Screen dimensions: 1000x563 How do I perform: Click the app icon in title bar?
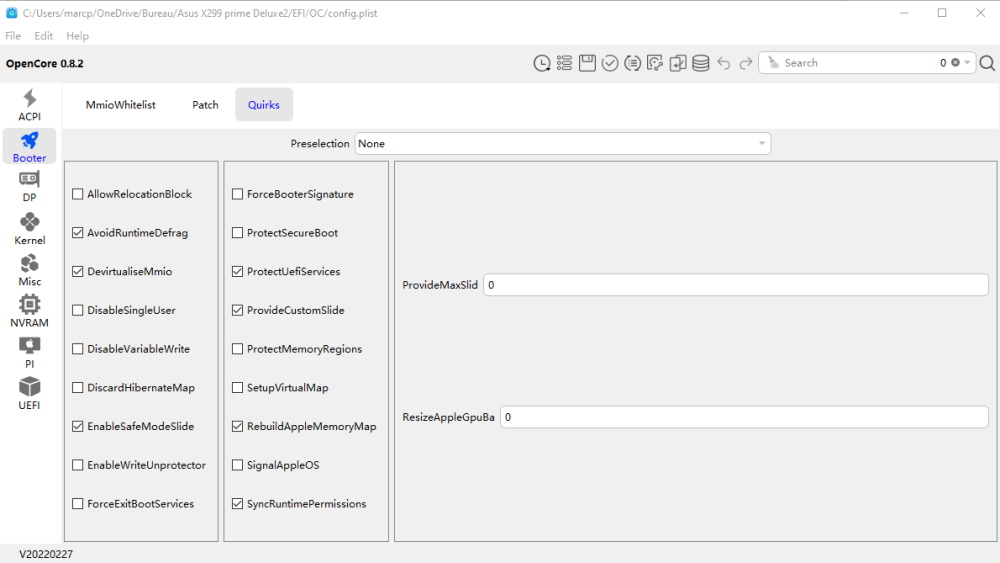coord(11,13)
